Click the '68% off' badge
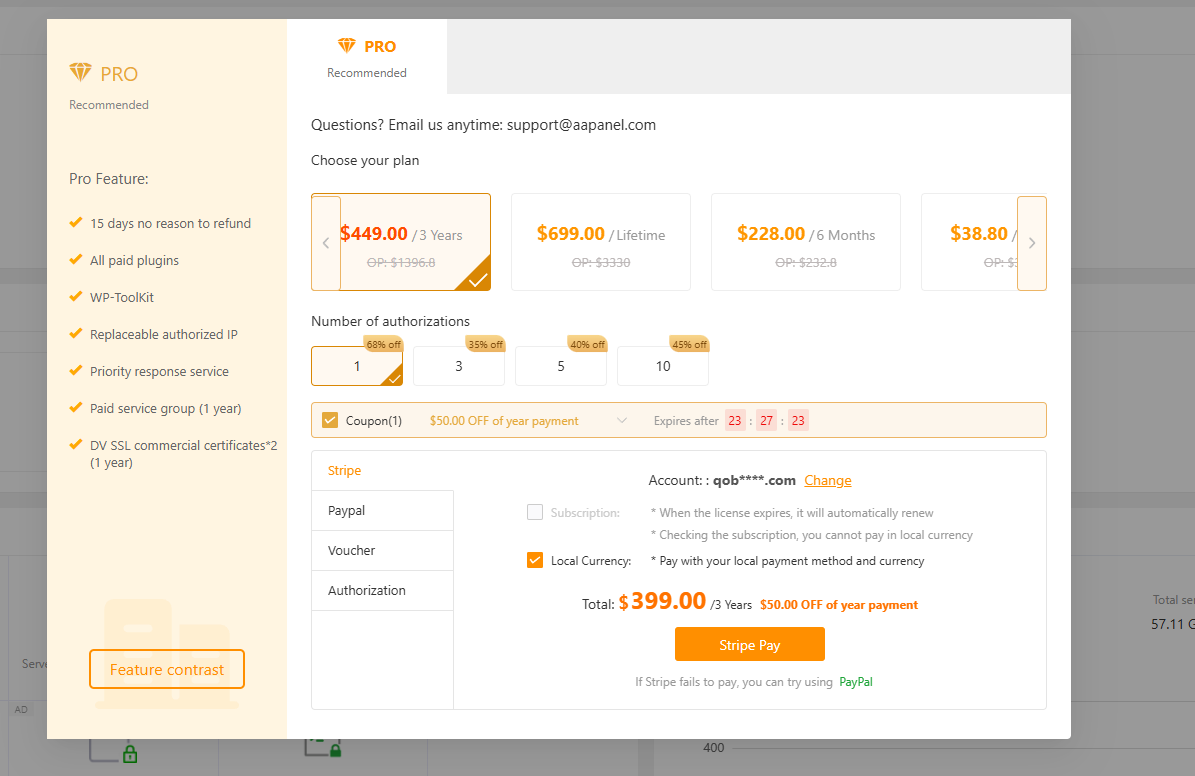The image size is (1195, 776). 383,345
